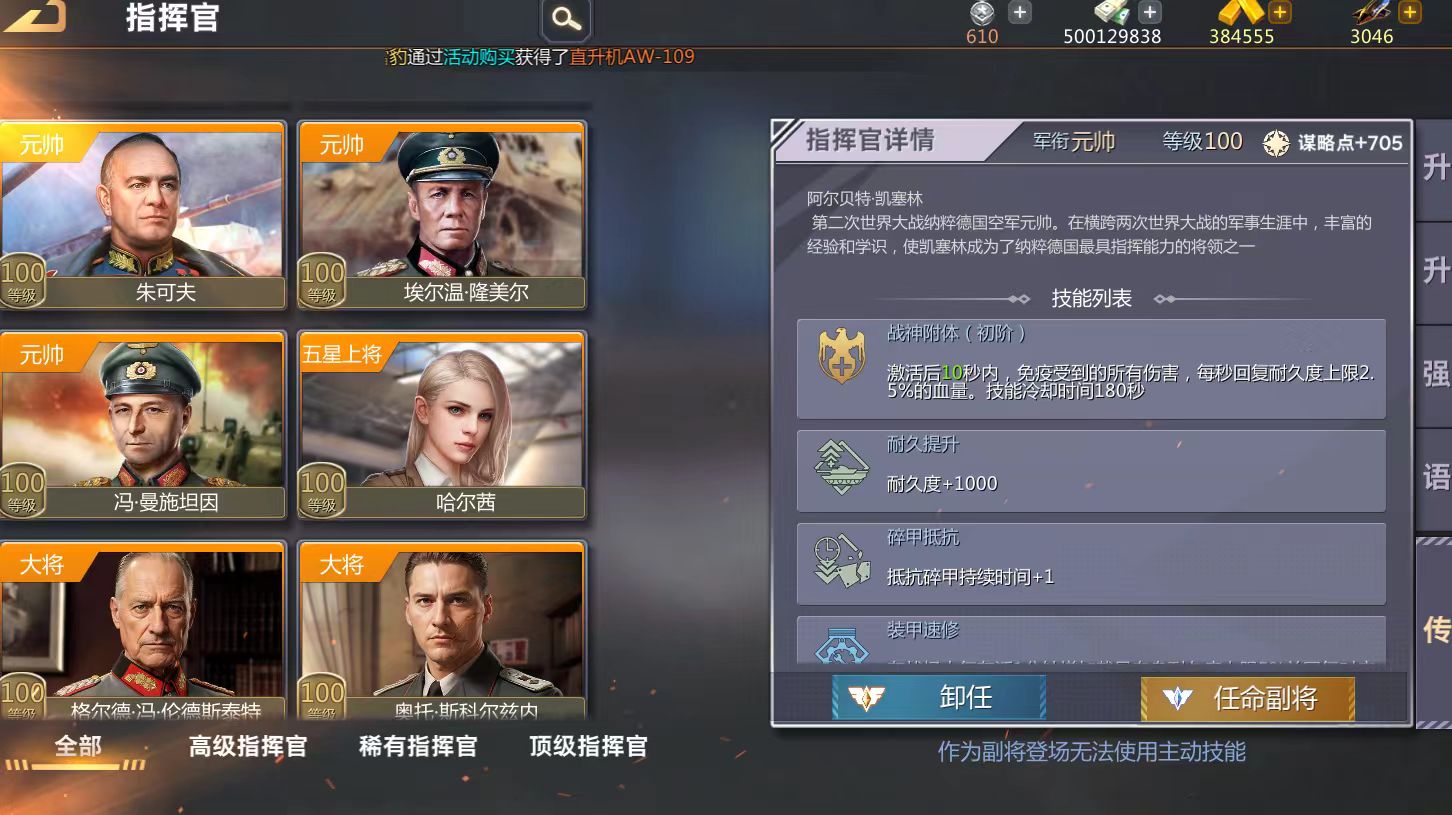Switch to 稀有指挥官 tab
This screenshot has height=815, width=1452.
[418, 746]
